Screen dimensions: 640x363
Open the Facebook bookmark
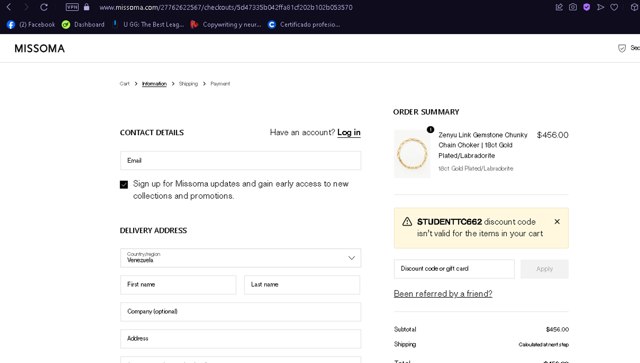click(31, 24)
